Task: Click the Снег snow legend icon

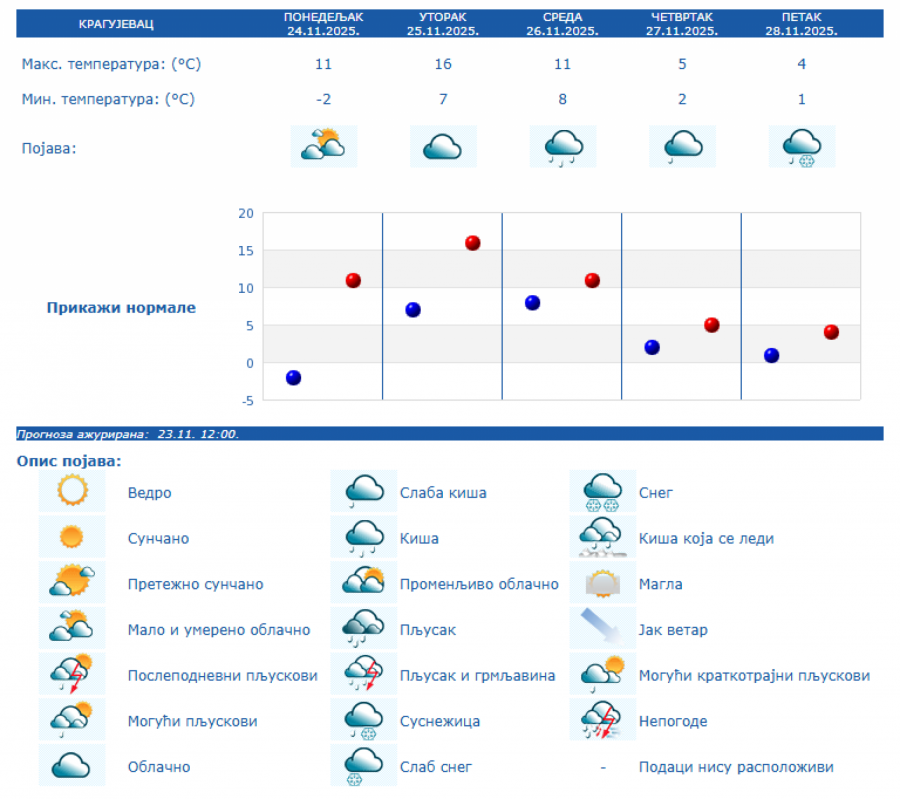Action: coord(603,492)
